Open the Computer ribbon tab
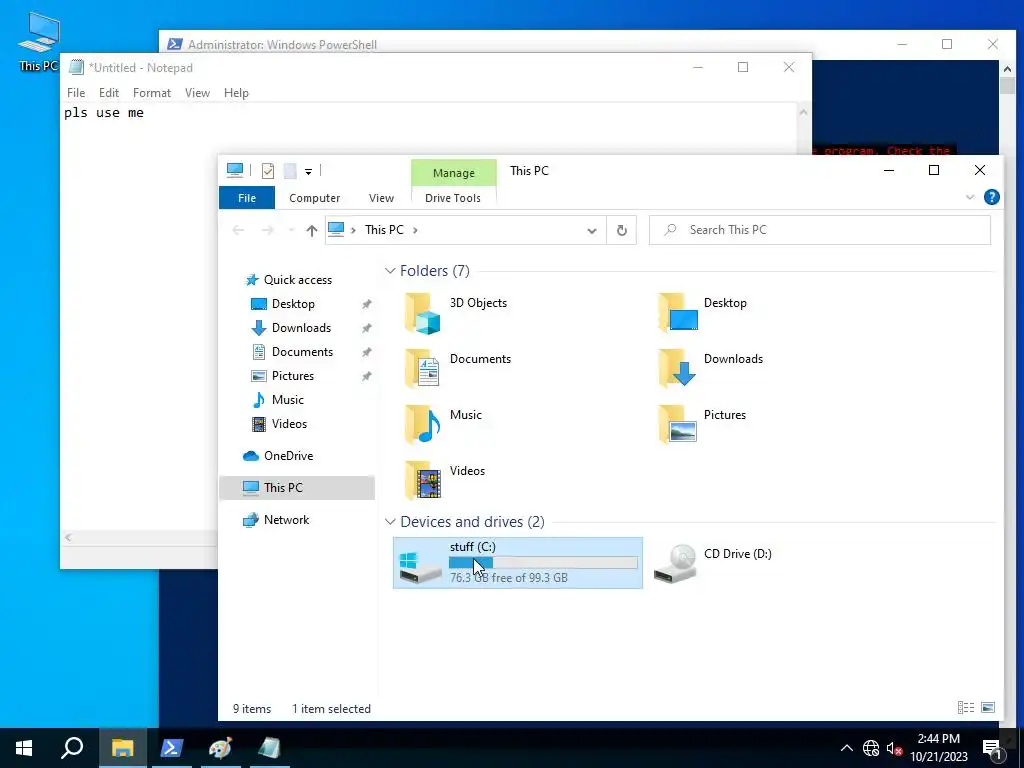 [315, 198]
